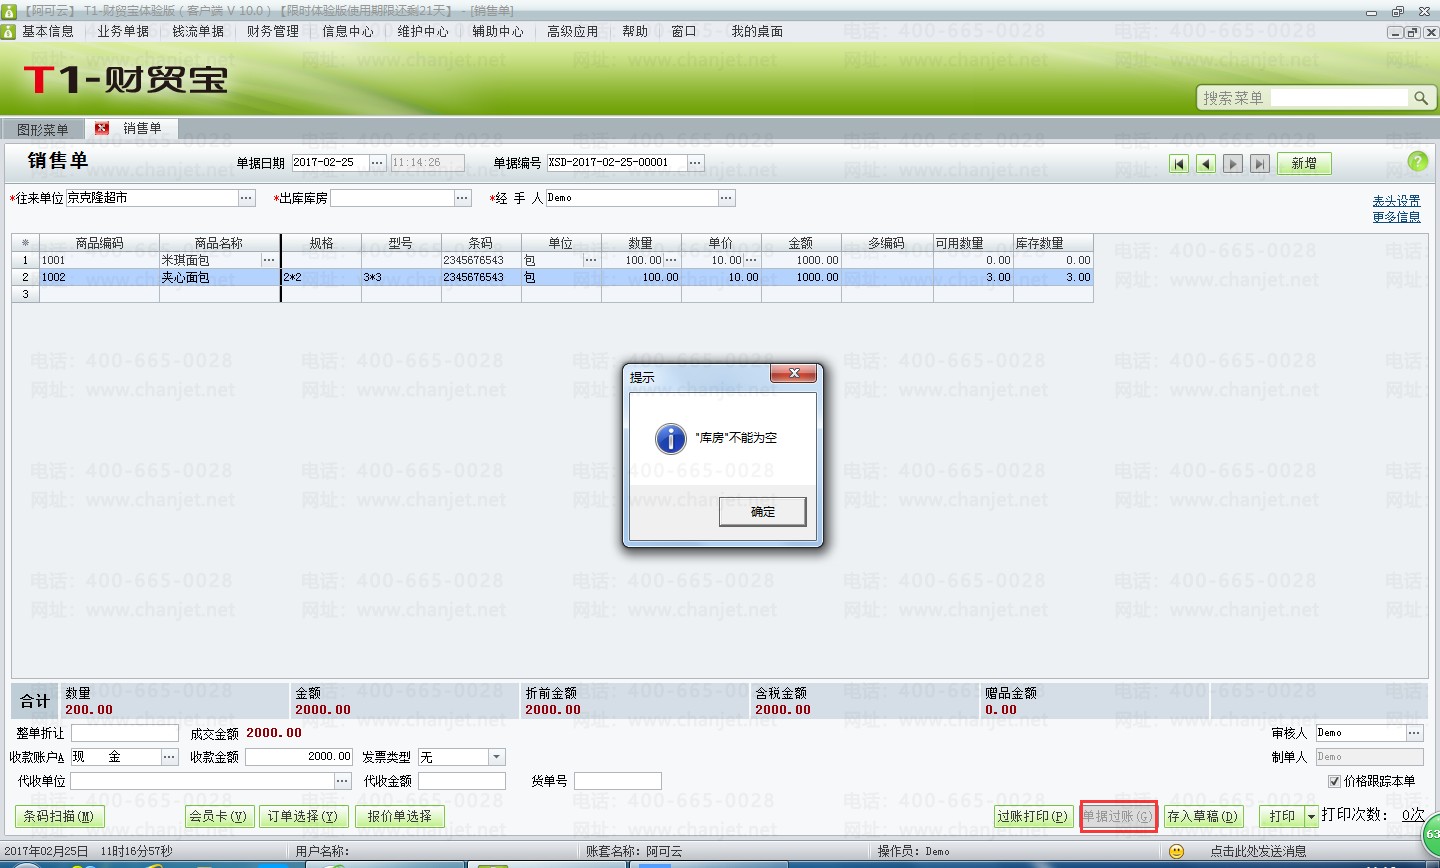The image size is (1440, 868).
Task: Click the 搜索菜单 search input
Action: point(1339,98)
